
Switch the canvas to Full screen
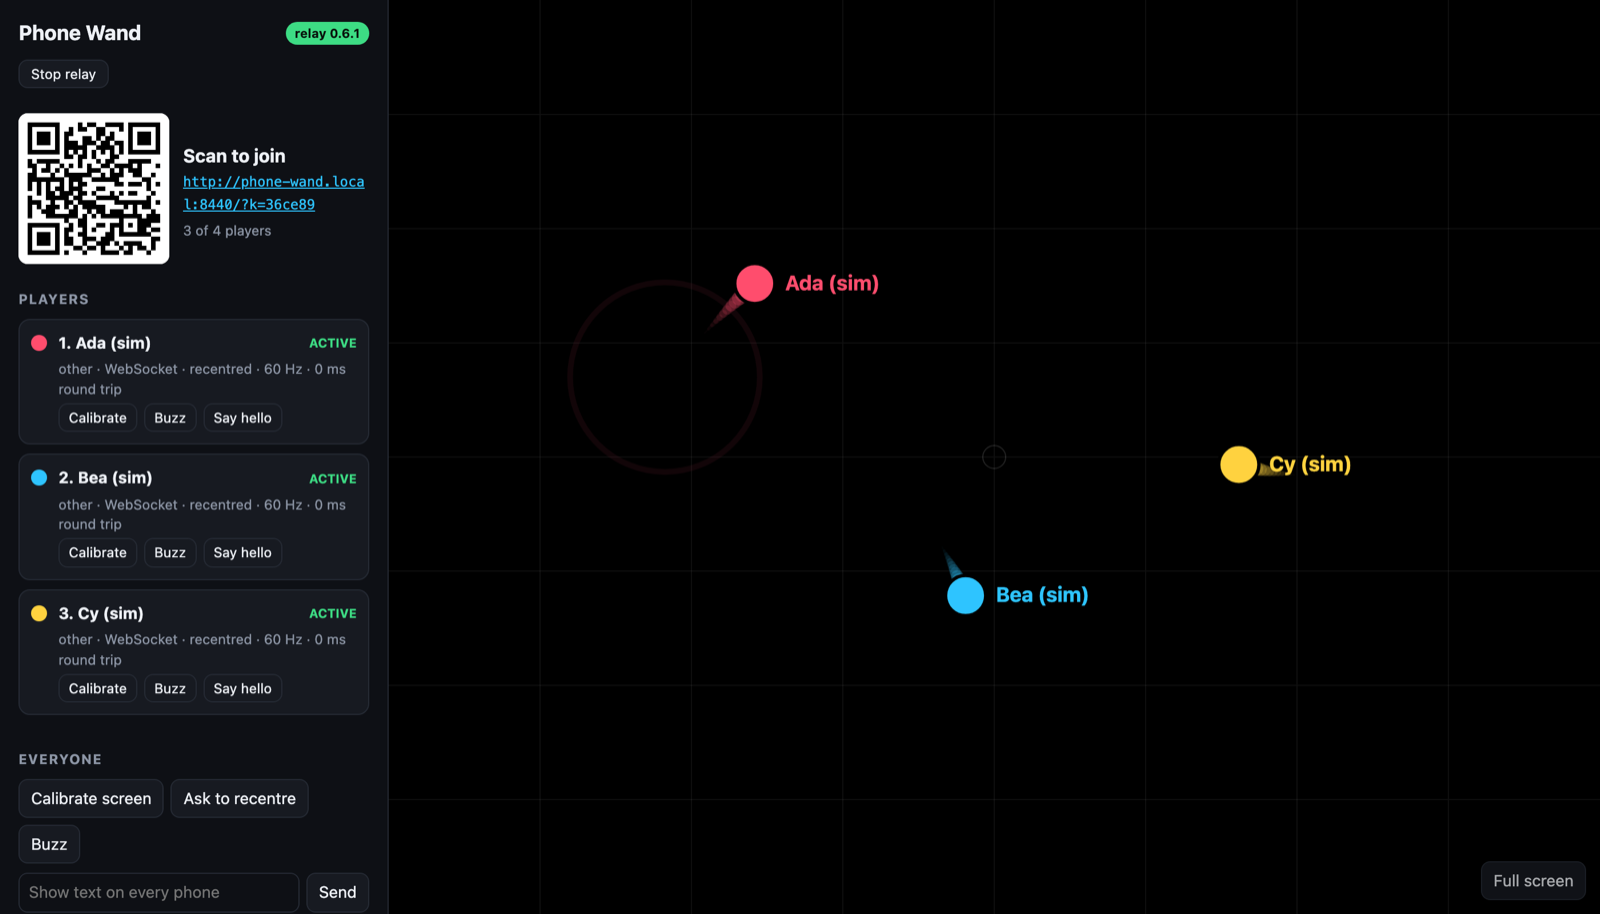[x=1533, y=881]
